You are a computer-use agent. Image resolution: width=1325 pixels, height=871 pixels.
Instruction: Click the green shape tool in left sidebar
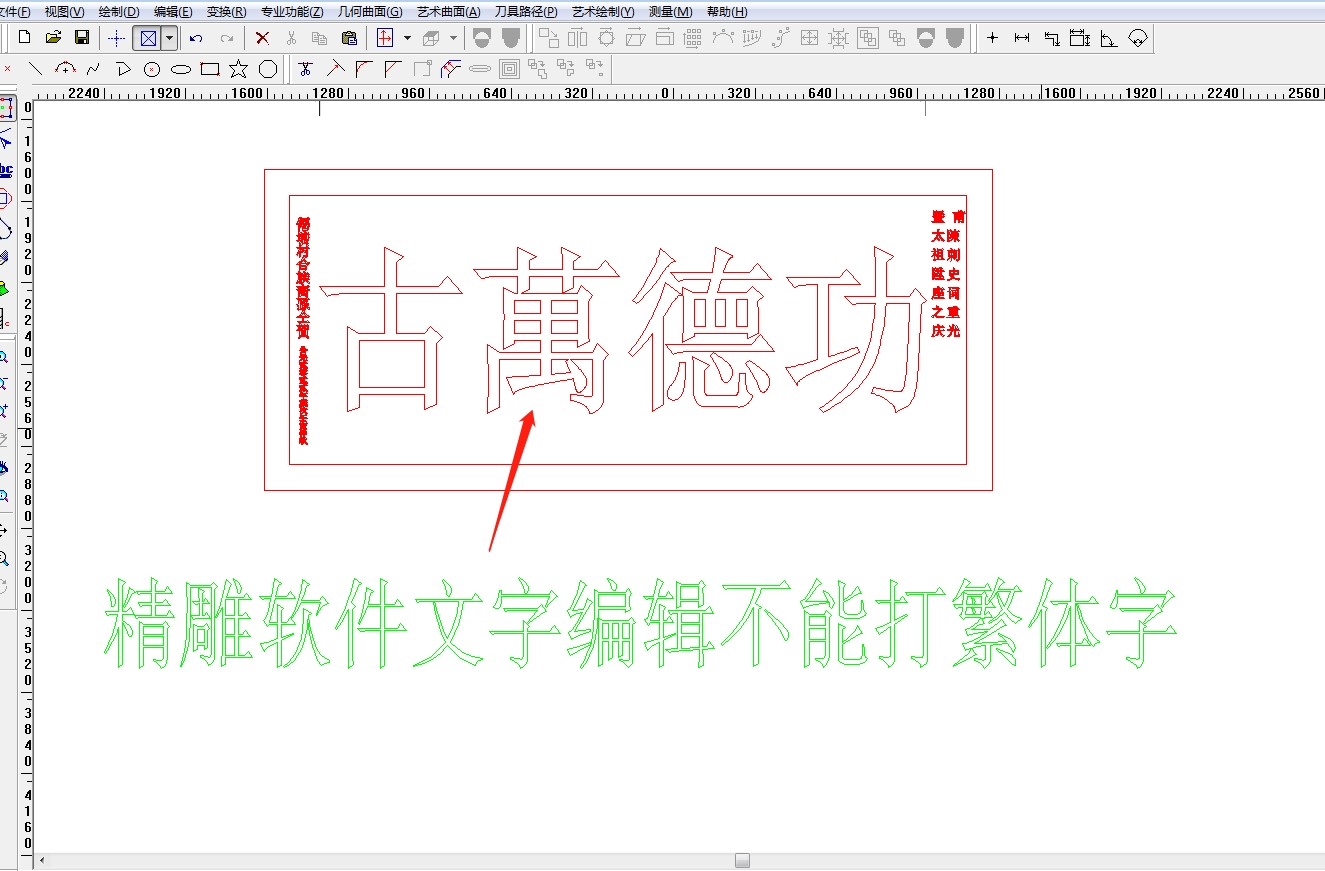[5, 289]
